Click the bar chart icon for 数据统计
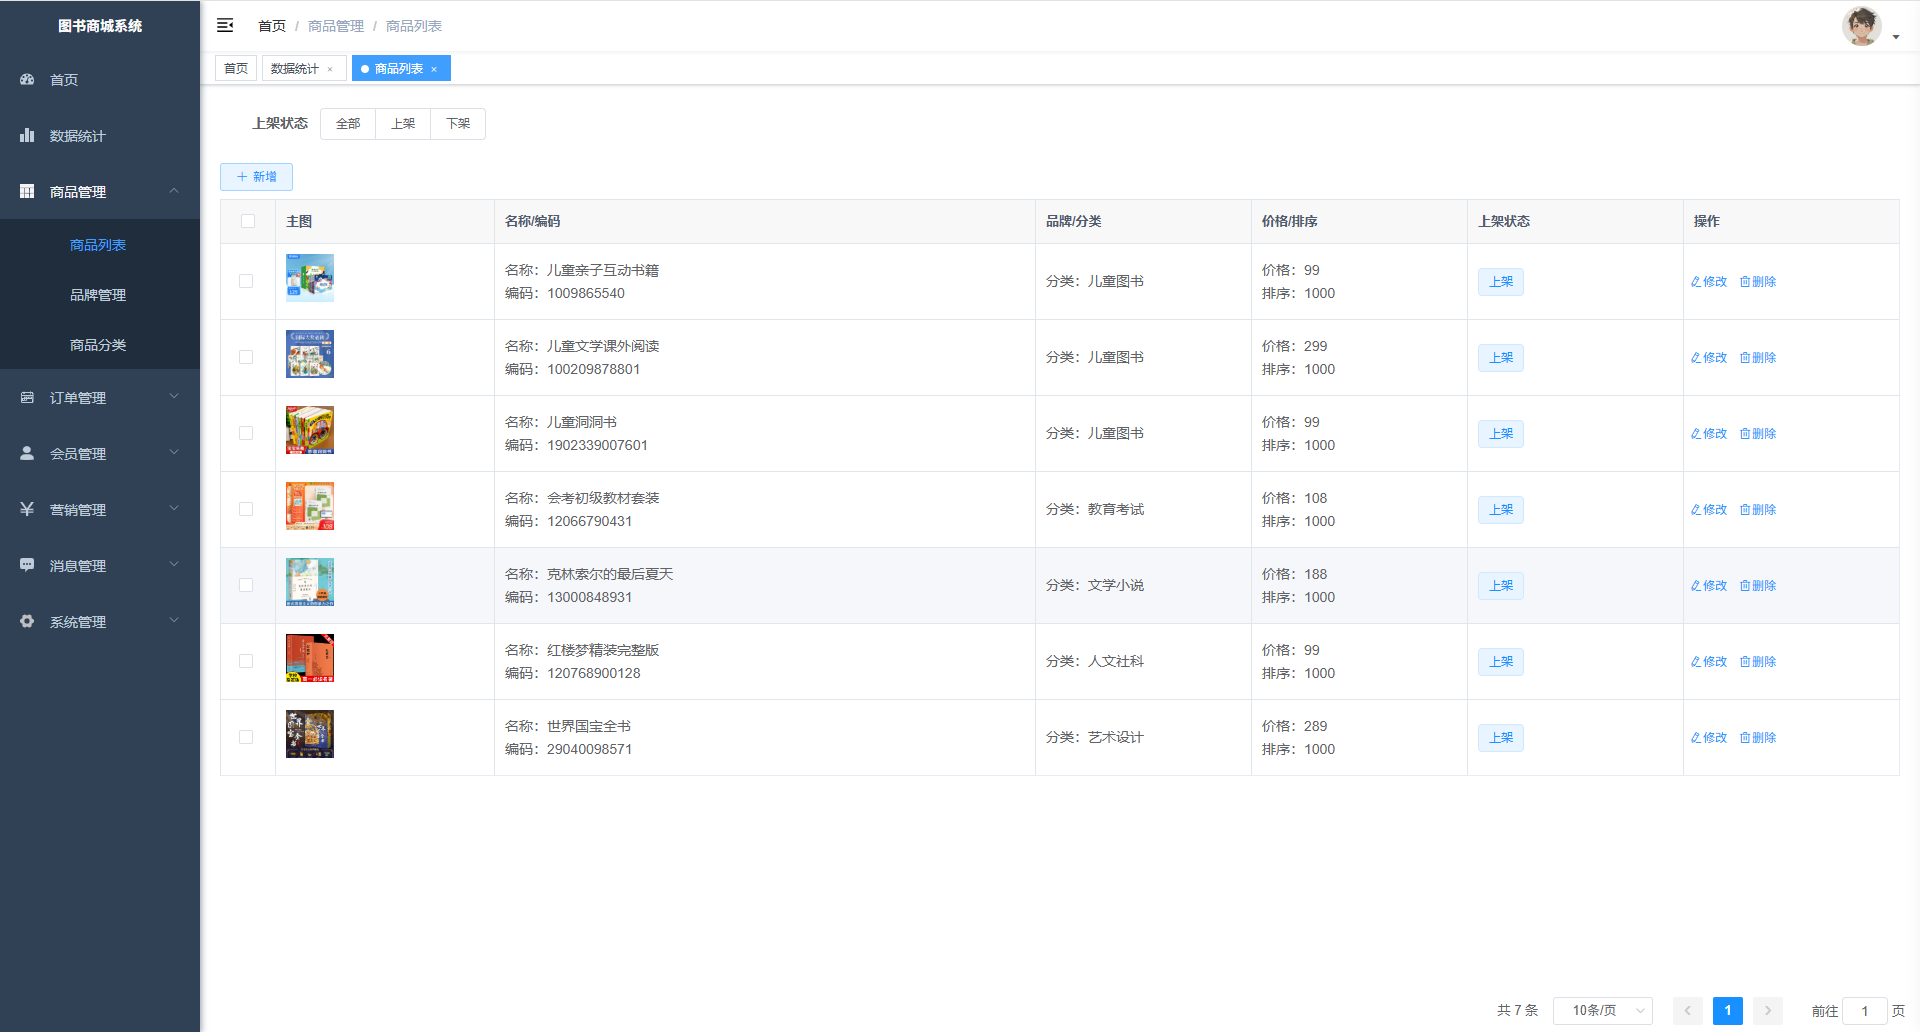The height and width of the screenshot is (1032, 1920). point(27,135)
